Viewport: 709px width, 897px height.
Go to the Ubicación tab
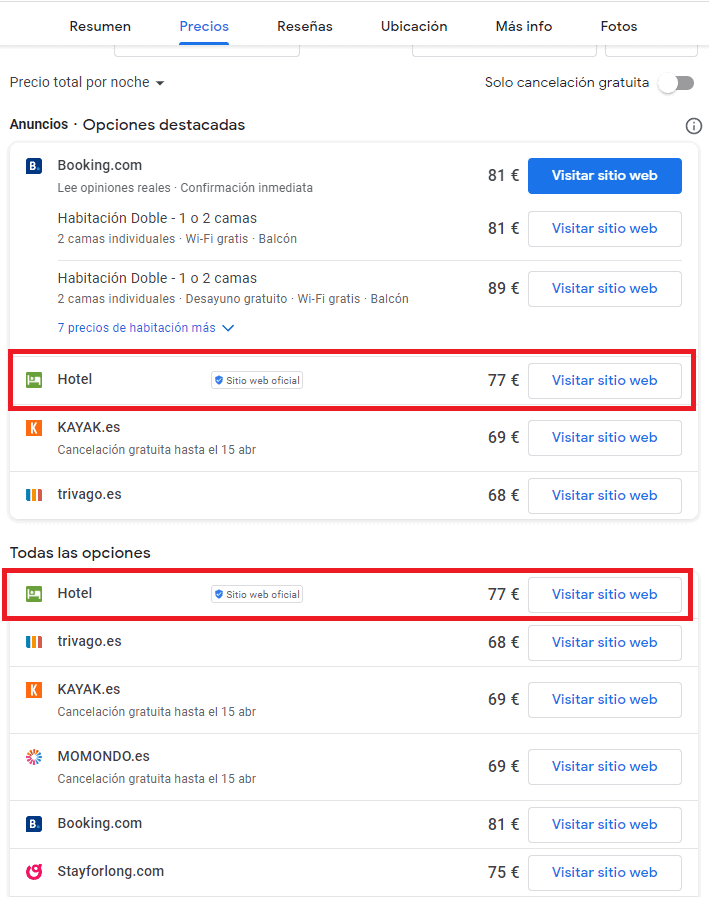pos(414,26)
